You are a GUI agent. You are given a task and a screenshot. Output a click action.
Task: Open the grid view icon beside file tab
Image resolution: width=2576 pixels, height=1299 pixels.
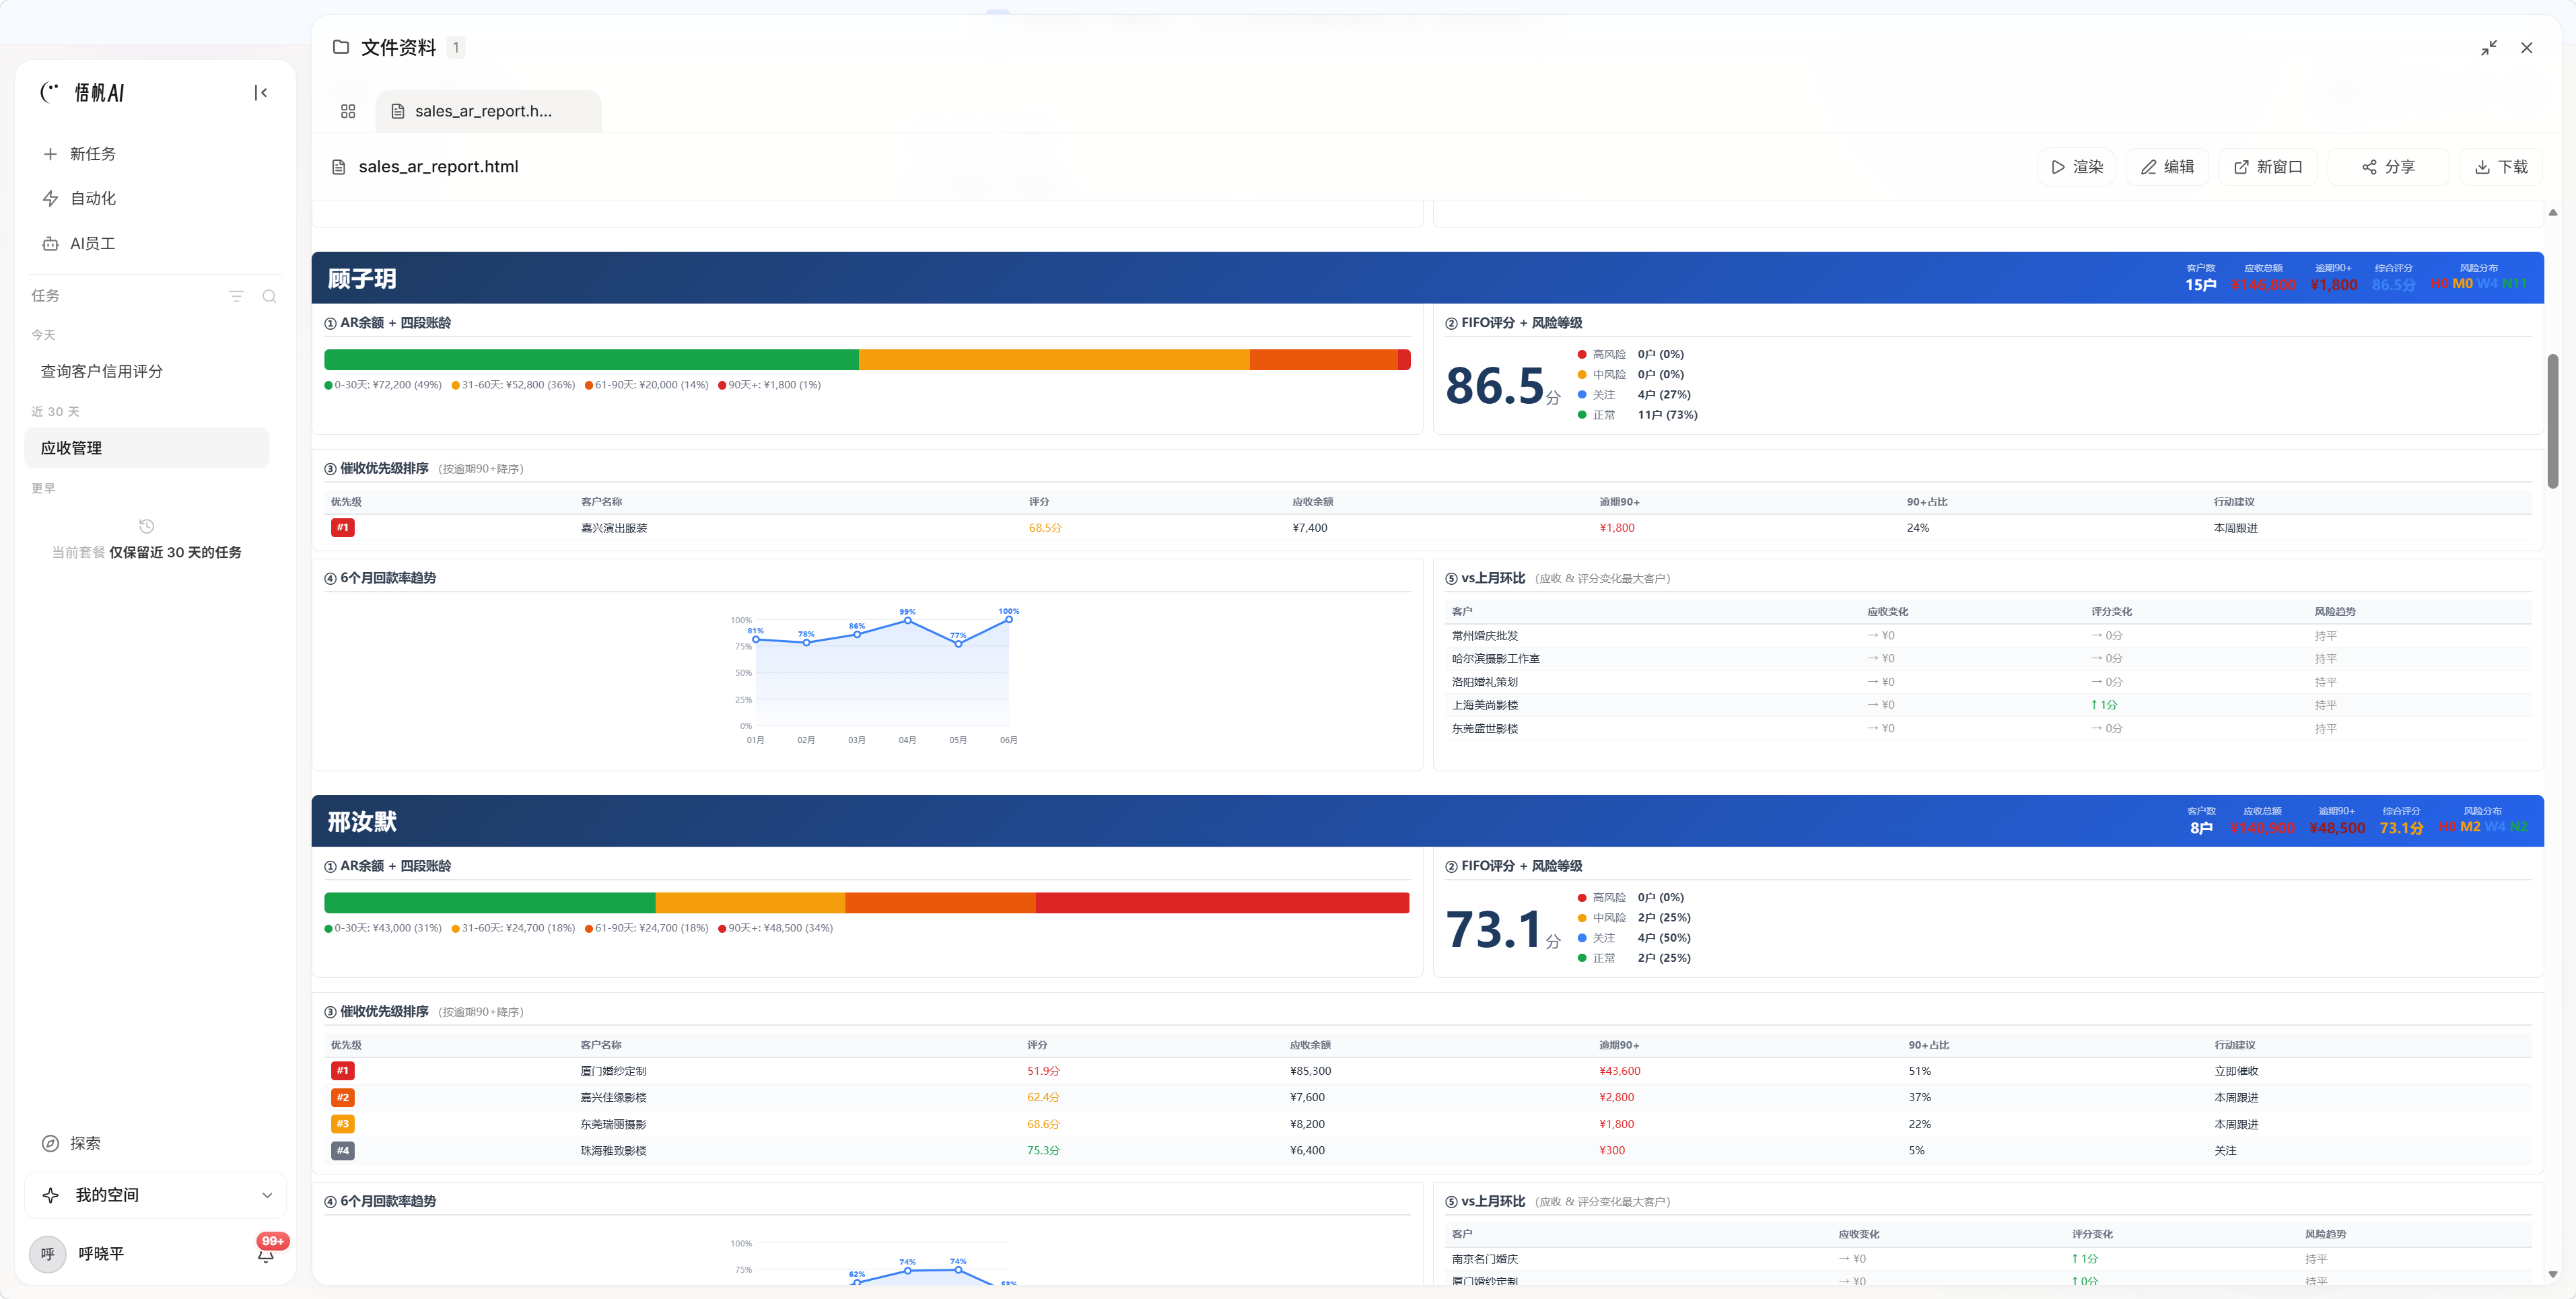coord(348,111)
